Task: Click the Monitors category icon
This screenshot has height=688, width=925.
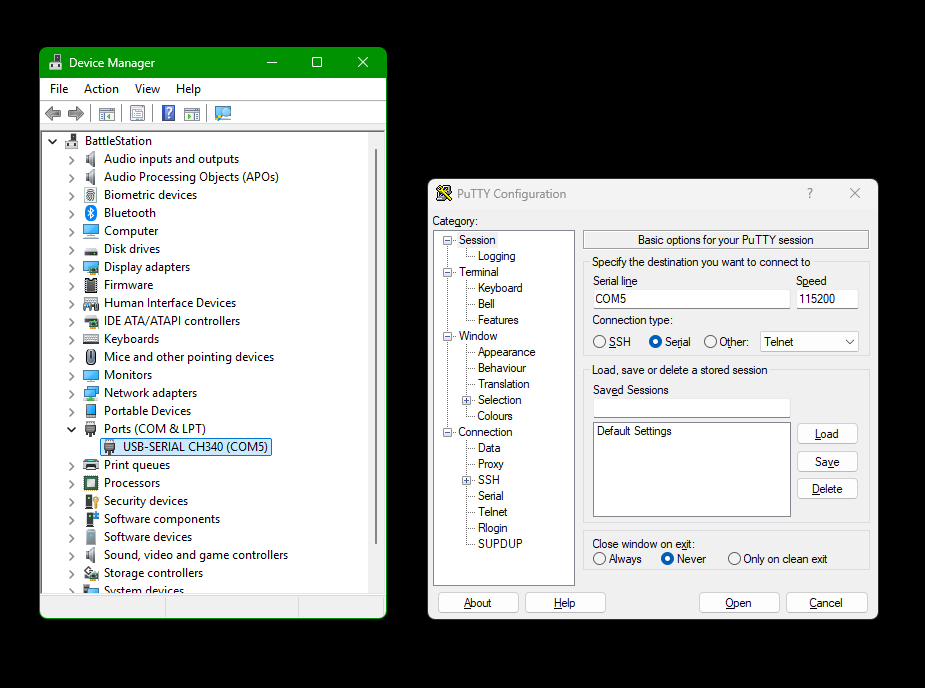Action: tap(91, 375)
